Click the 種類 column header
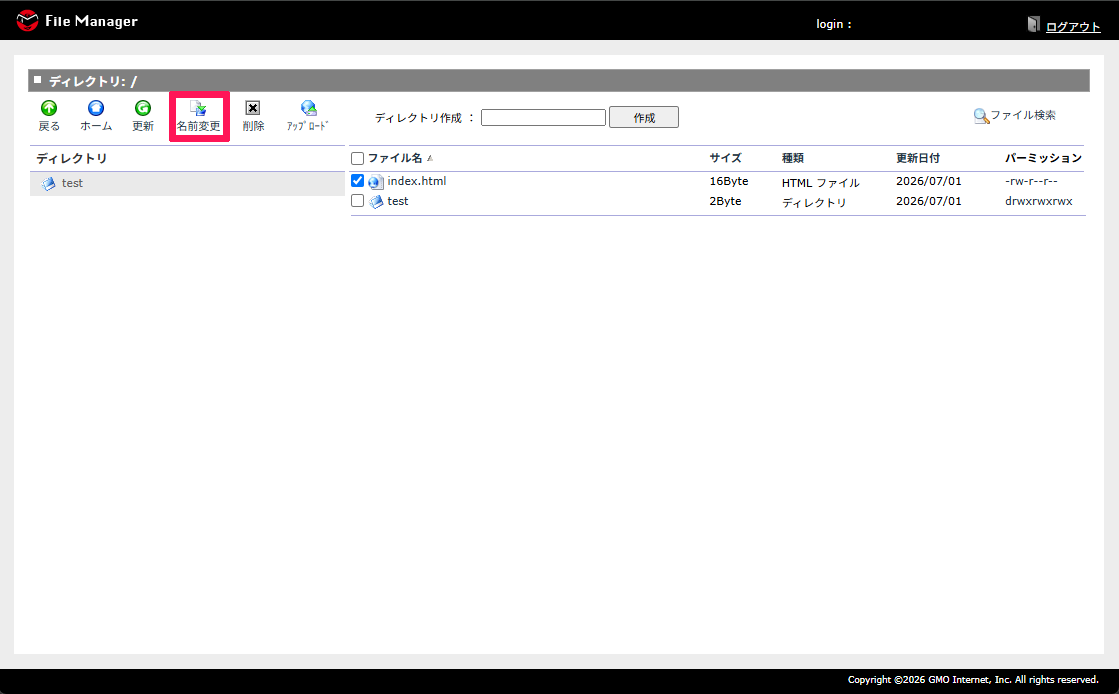This screenshot has height=694, width=1119. (792, 158)
